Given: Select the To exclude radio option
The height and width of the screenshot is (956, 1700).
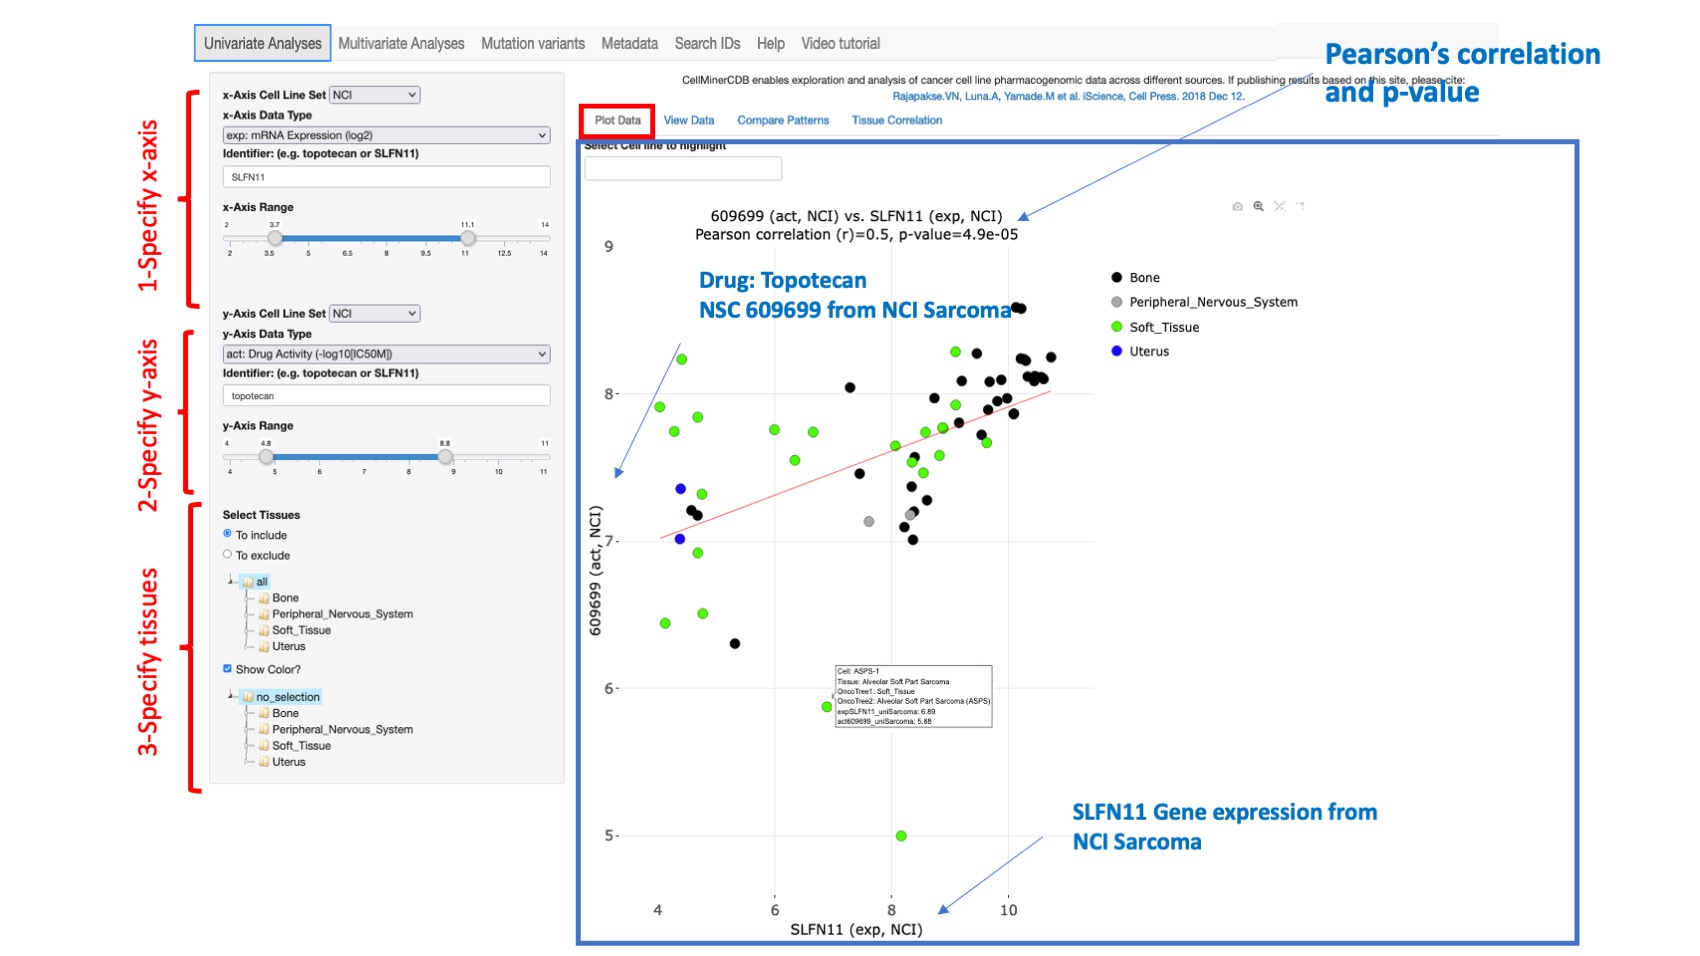Looking at the screenshot, I should [228, 555].
